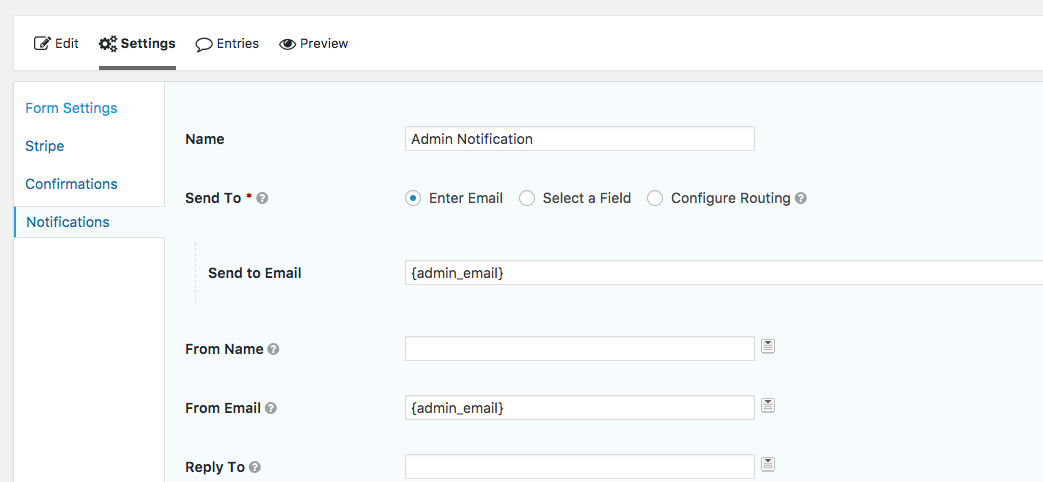Go to Form Settings section
The image size is (1043, 482).
71,108
